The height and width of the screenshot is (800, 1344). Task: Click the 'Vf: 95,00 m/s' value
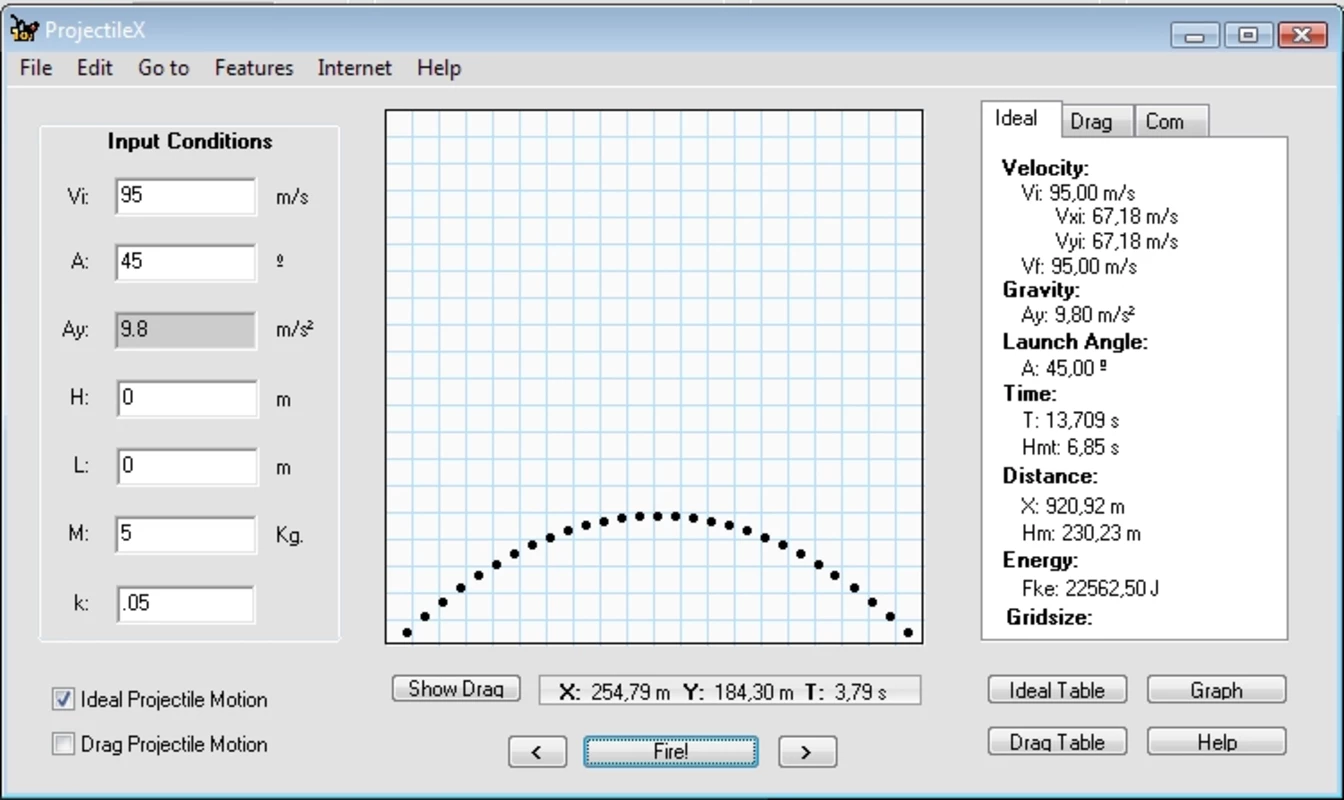tap(1079, 266)
